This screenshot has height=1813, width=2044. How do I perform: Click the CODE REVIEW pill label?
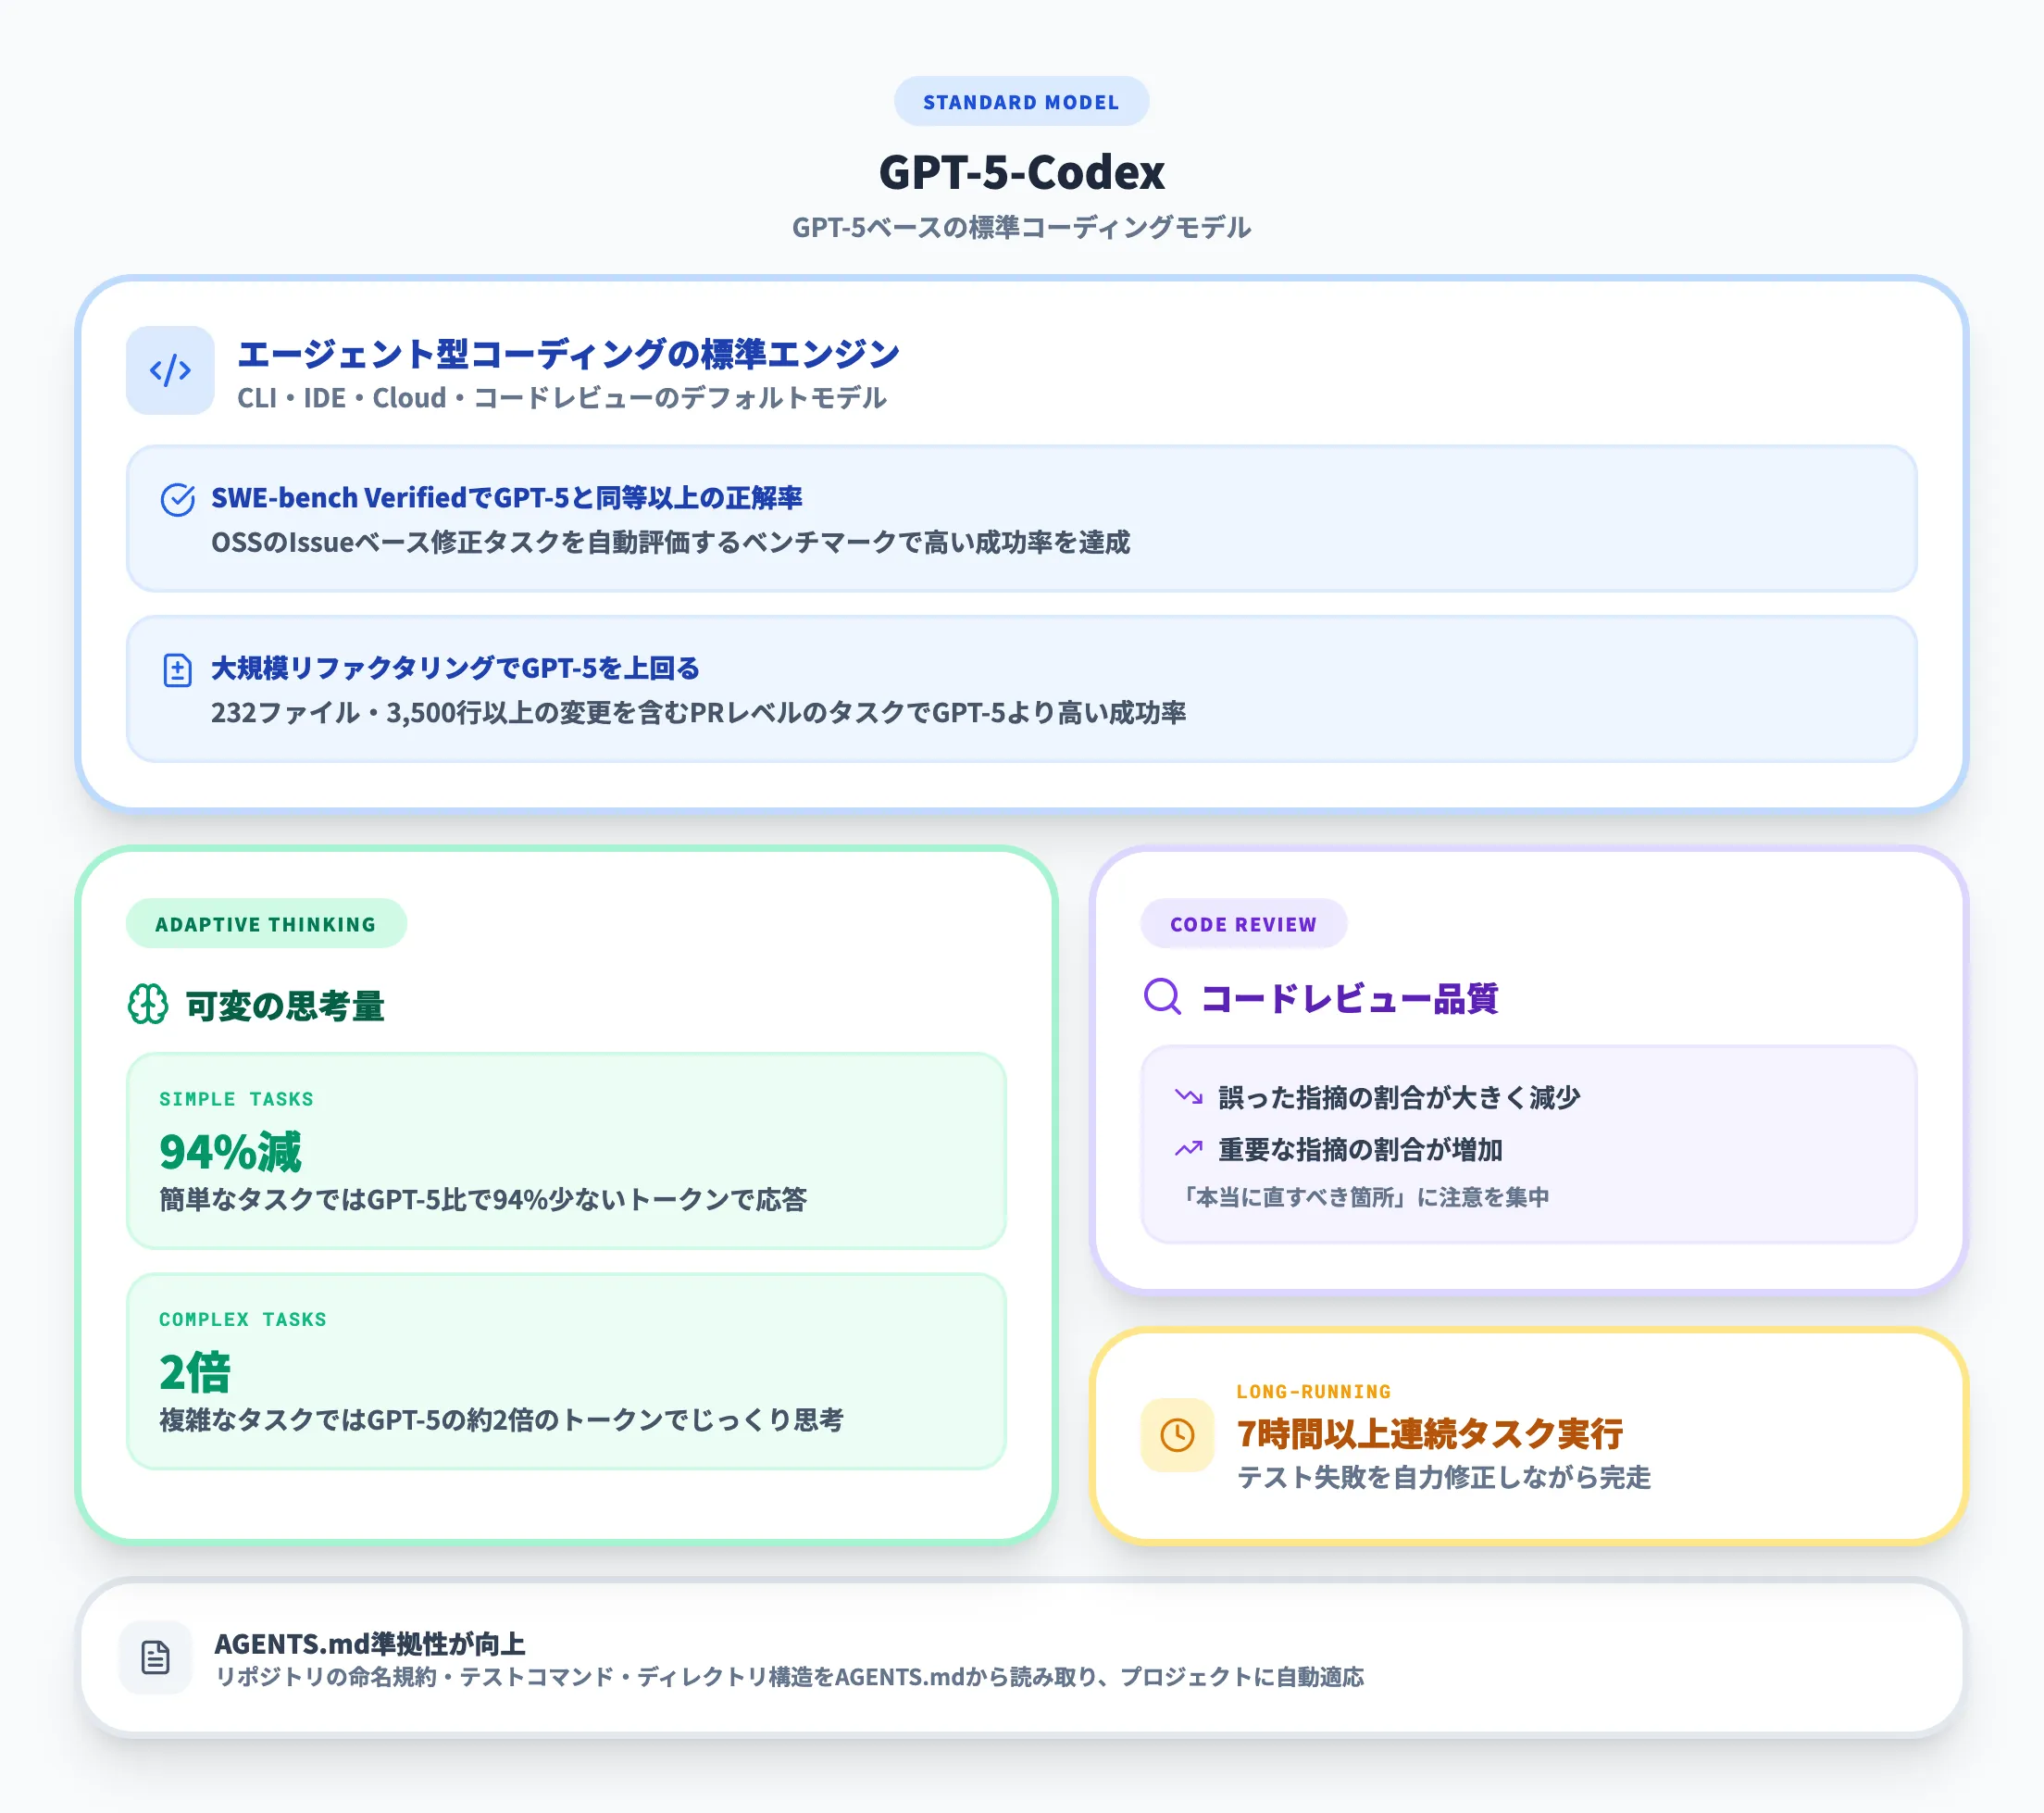1243,924
